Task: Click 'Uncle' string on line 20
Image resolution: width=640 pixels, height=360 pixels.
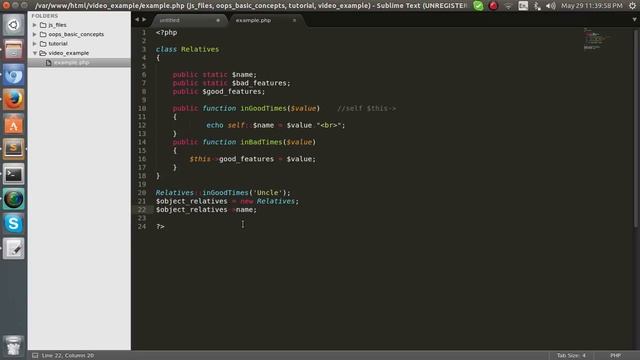Action: pos(267,193)
